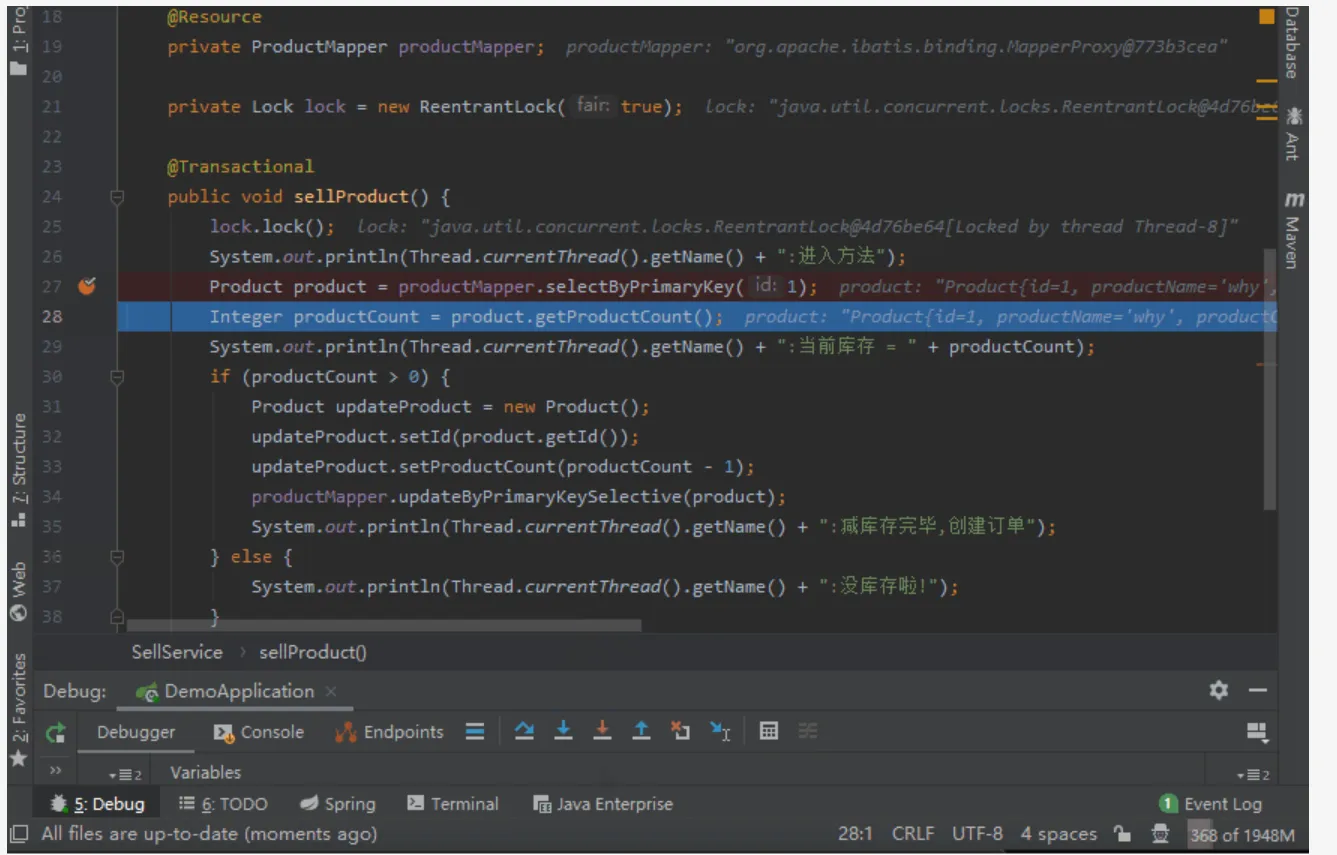Open the Ant tool window
The height and width of the screenshot is (855, 1337).
pyautogui.click(x=1294, y=132)
